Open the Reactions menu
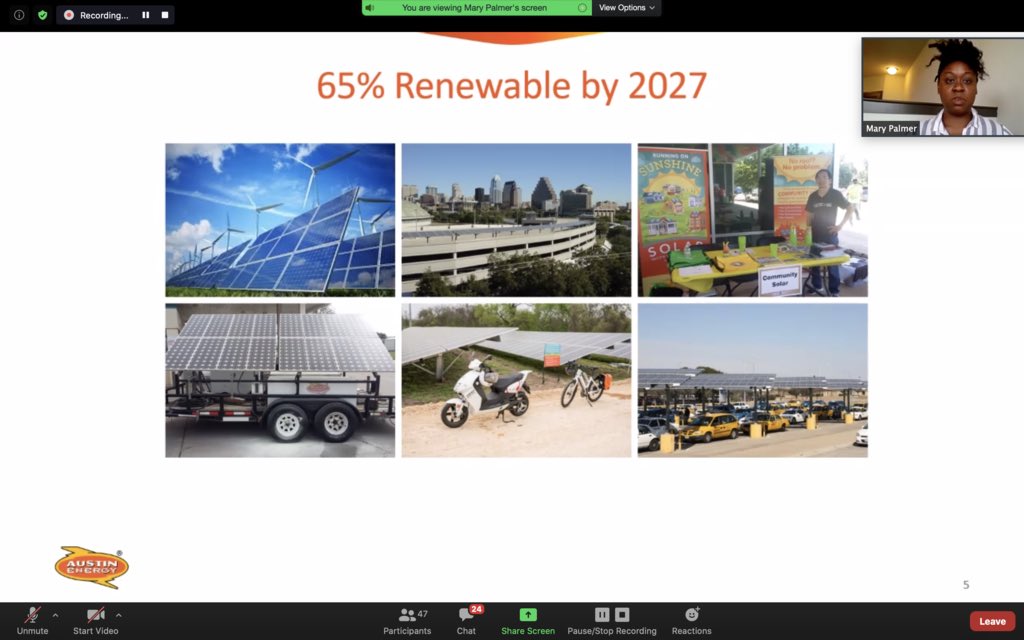Viewport: 1024px width, 640px height. [692, 621]
